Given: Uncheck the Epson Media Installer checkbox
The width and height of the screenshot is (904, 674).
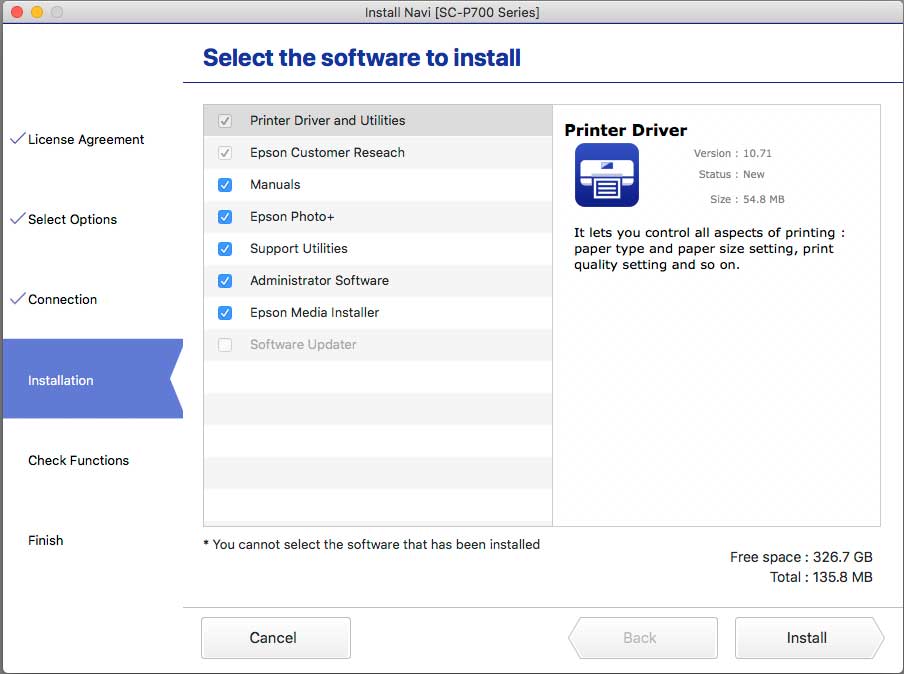Looking at the screenshot, I should click(x=225, y=313).
